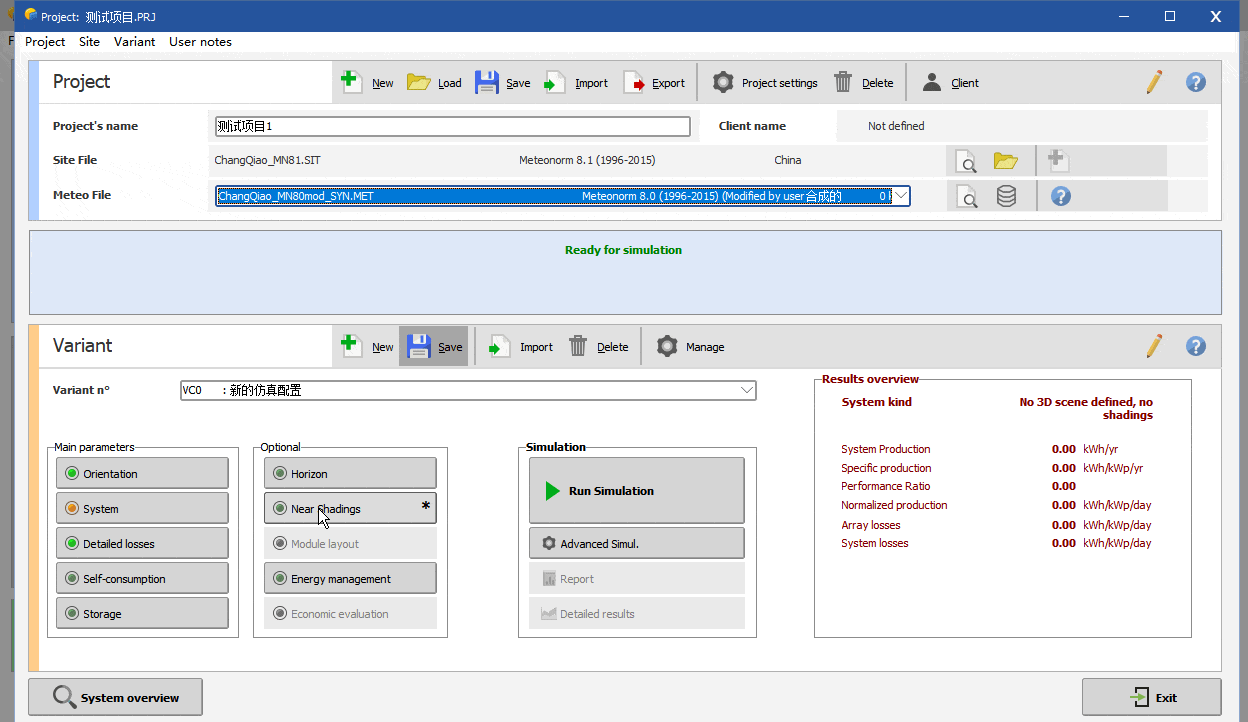The height and width of the screenshot is (722, 1248).
Task: Click the Array losses label
Action: tap(871, 525)
